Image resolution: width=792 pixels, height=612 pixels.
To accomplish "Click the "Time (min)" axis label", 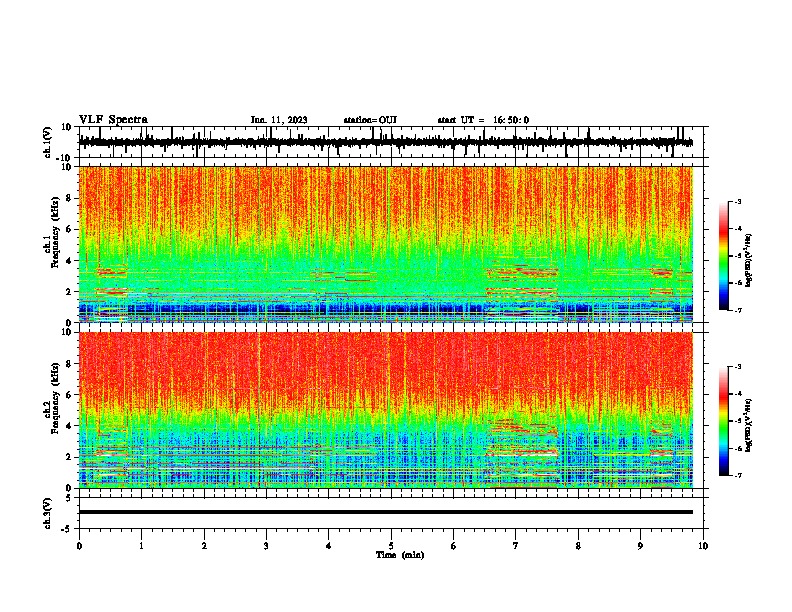I will [400, 555].
